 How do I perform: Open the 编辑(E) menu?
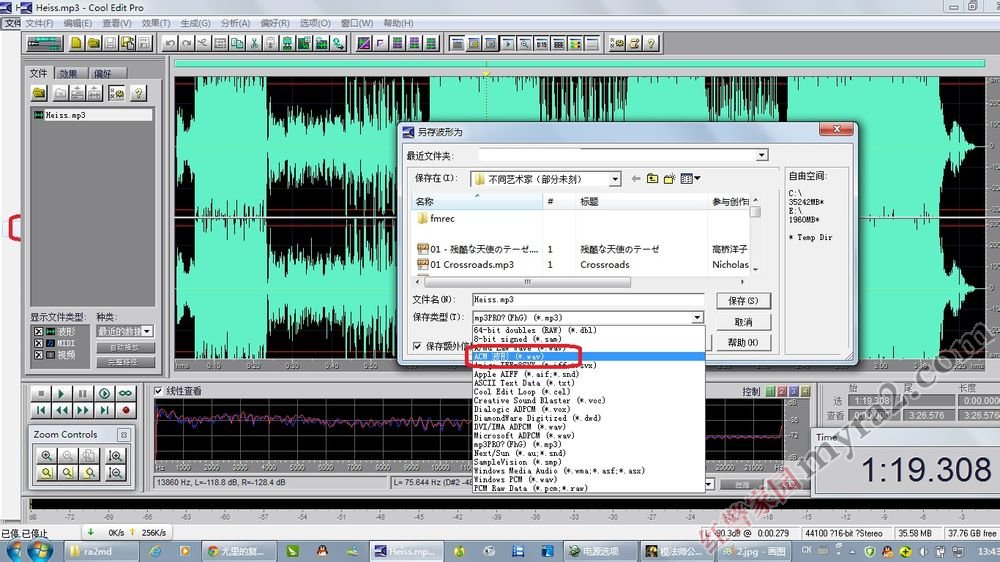point(78,23)
